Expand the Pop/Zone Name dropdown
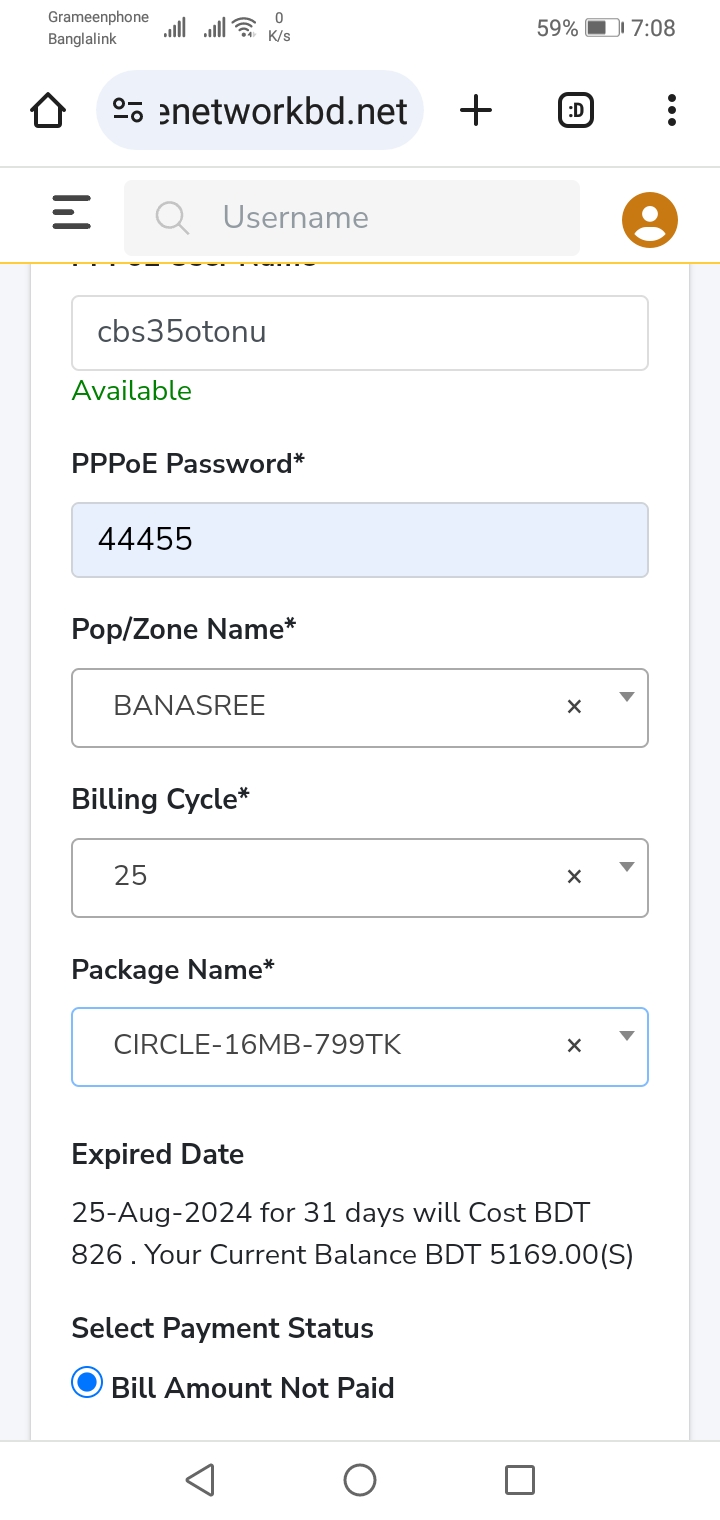The image size is (720, 1520). [x=627, y=697]
